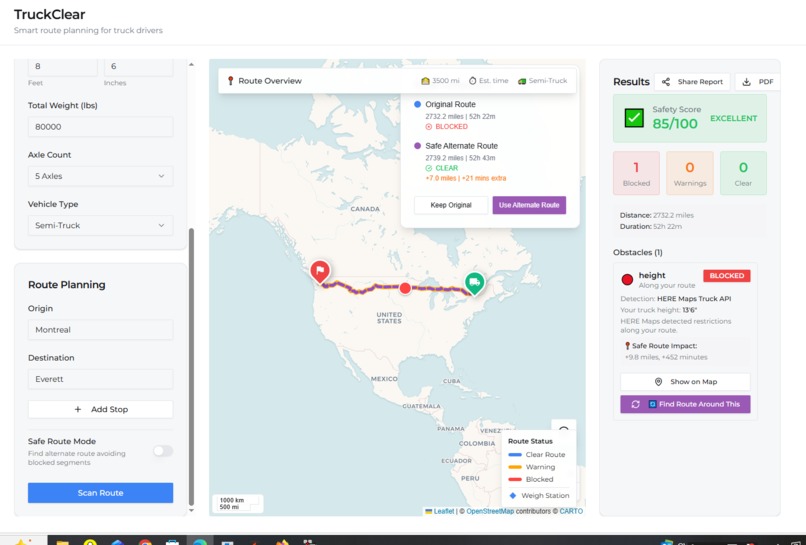Click the Safety Score 85/100 value
This screenshot has width=806, height=545.
675,124
